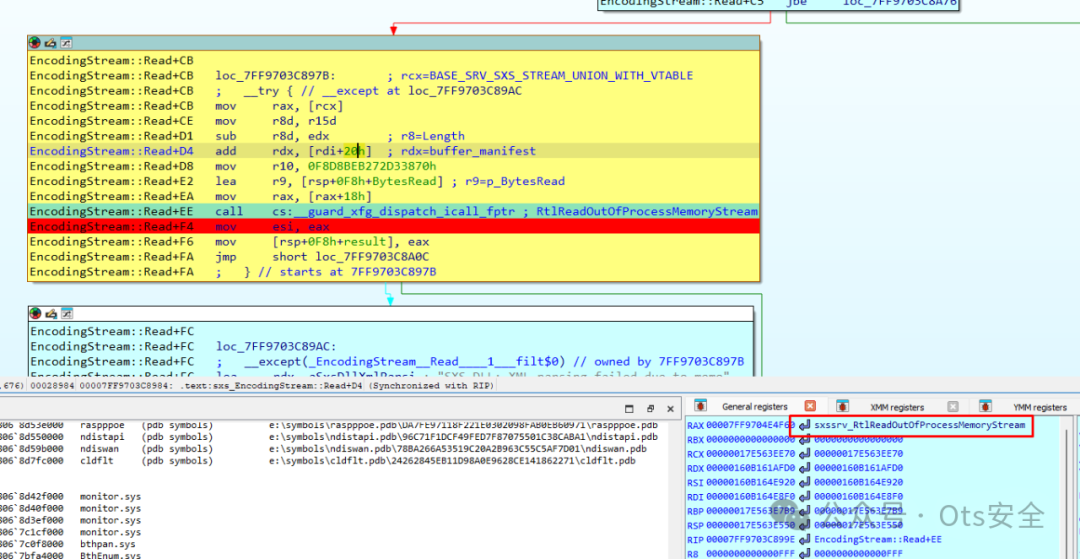Screen dimensions: 1080x559
Task: Close the XMM registers tab
Action: [x=953, y=406]
